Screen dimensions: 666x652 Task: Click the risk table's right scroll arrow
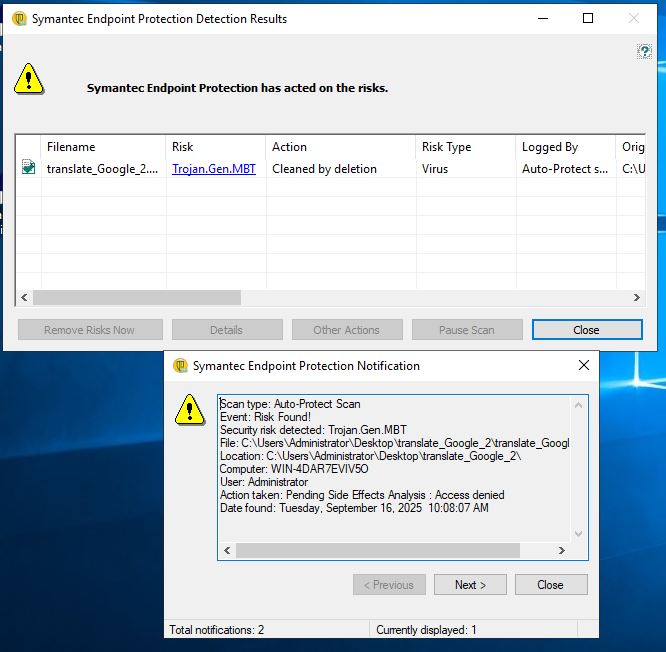(x=636, y=297)
